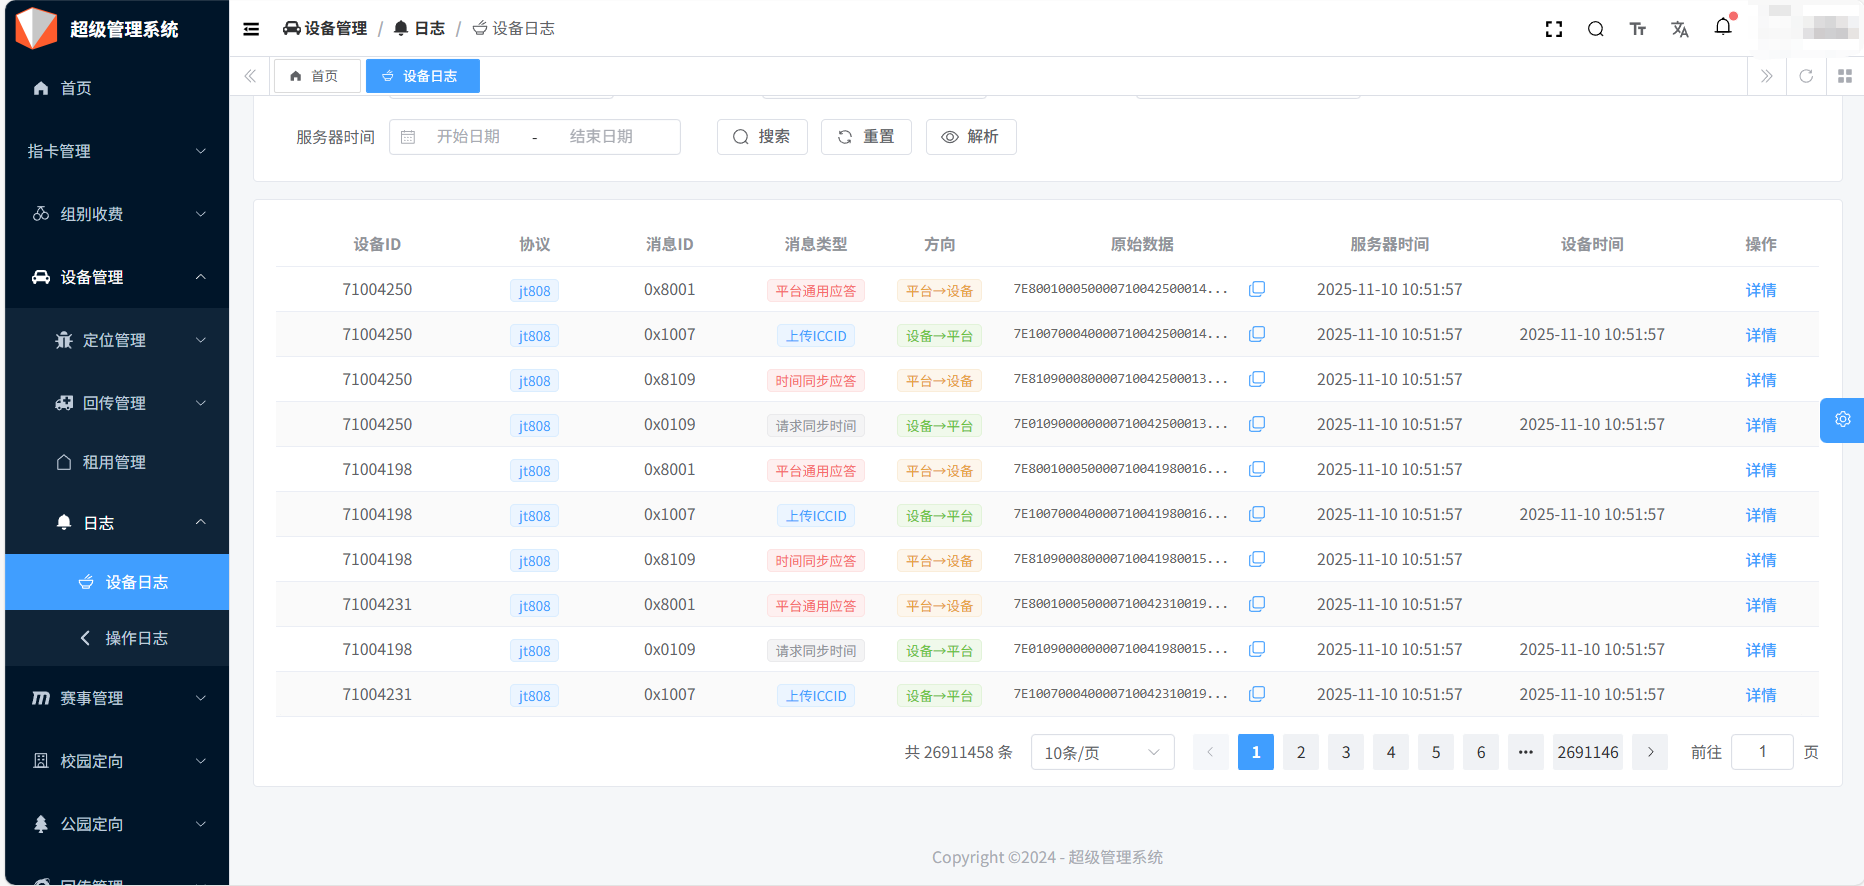Screen dimensions: 1864x886
Task: Open the font size adjustment icon
Action: tap(1637, 29)
